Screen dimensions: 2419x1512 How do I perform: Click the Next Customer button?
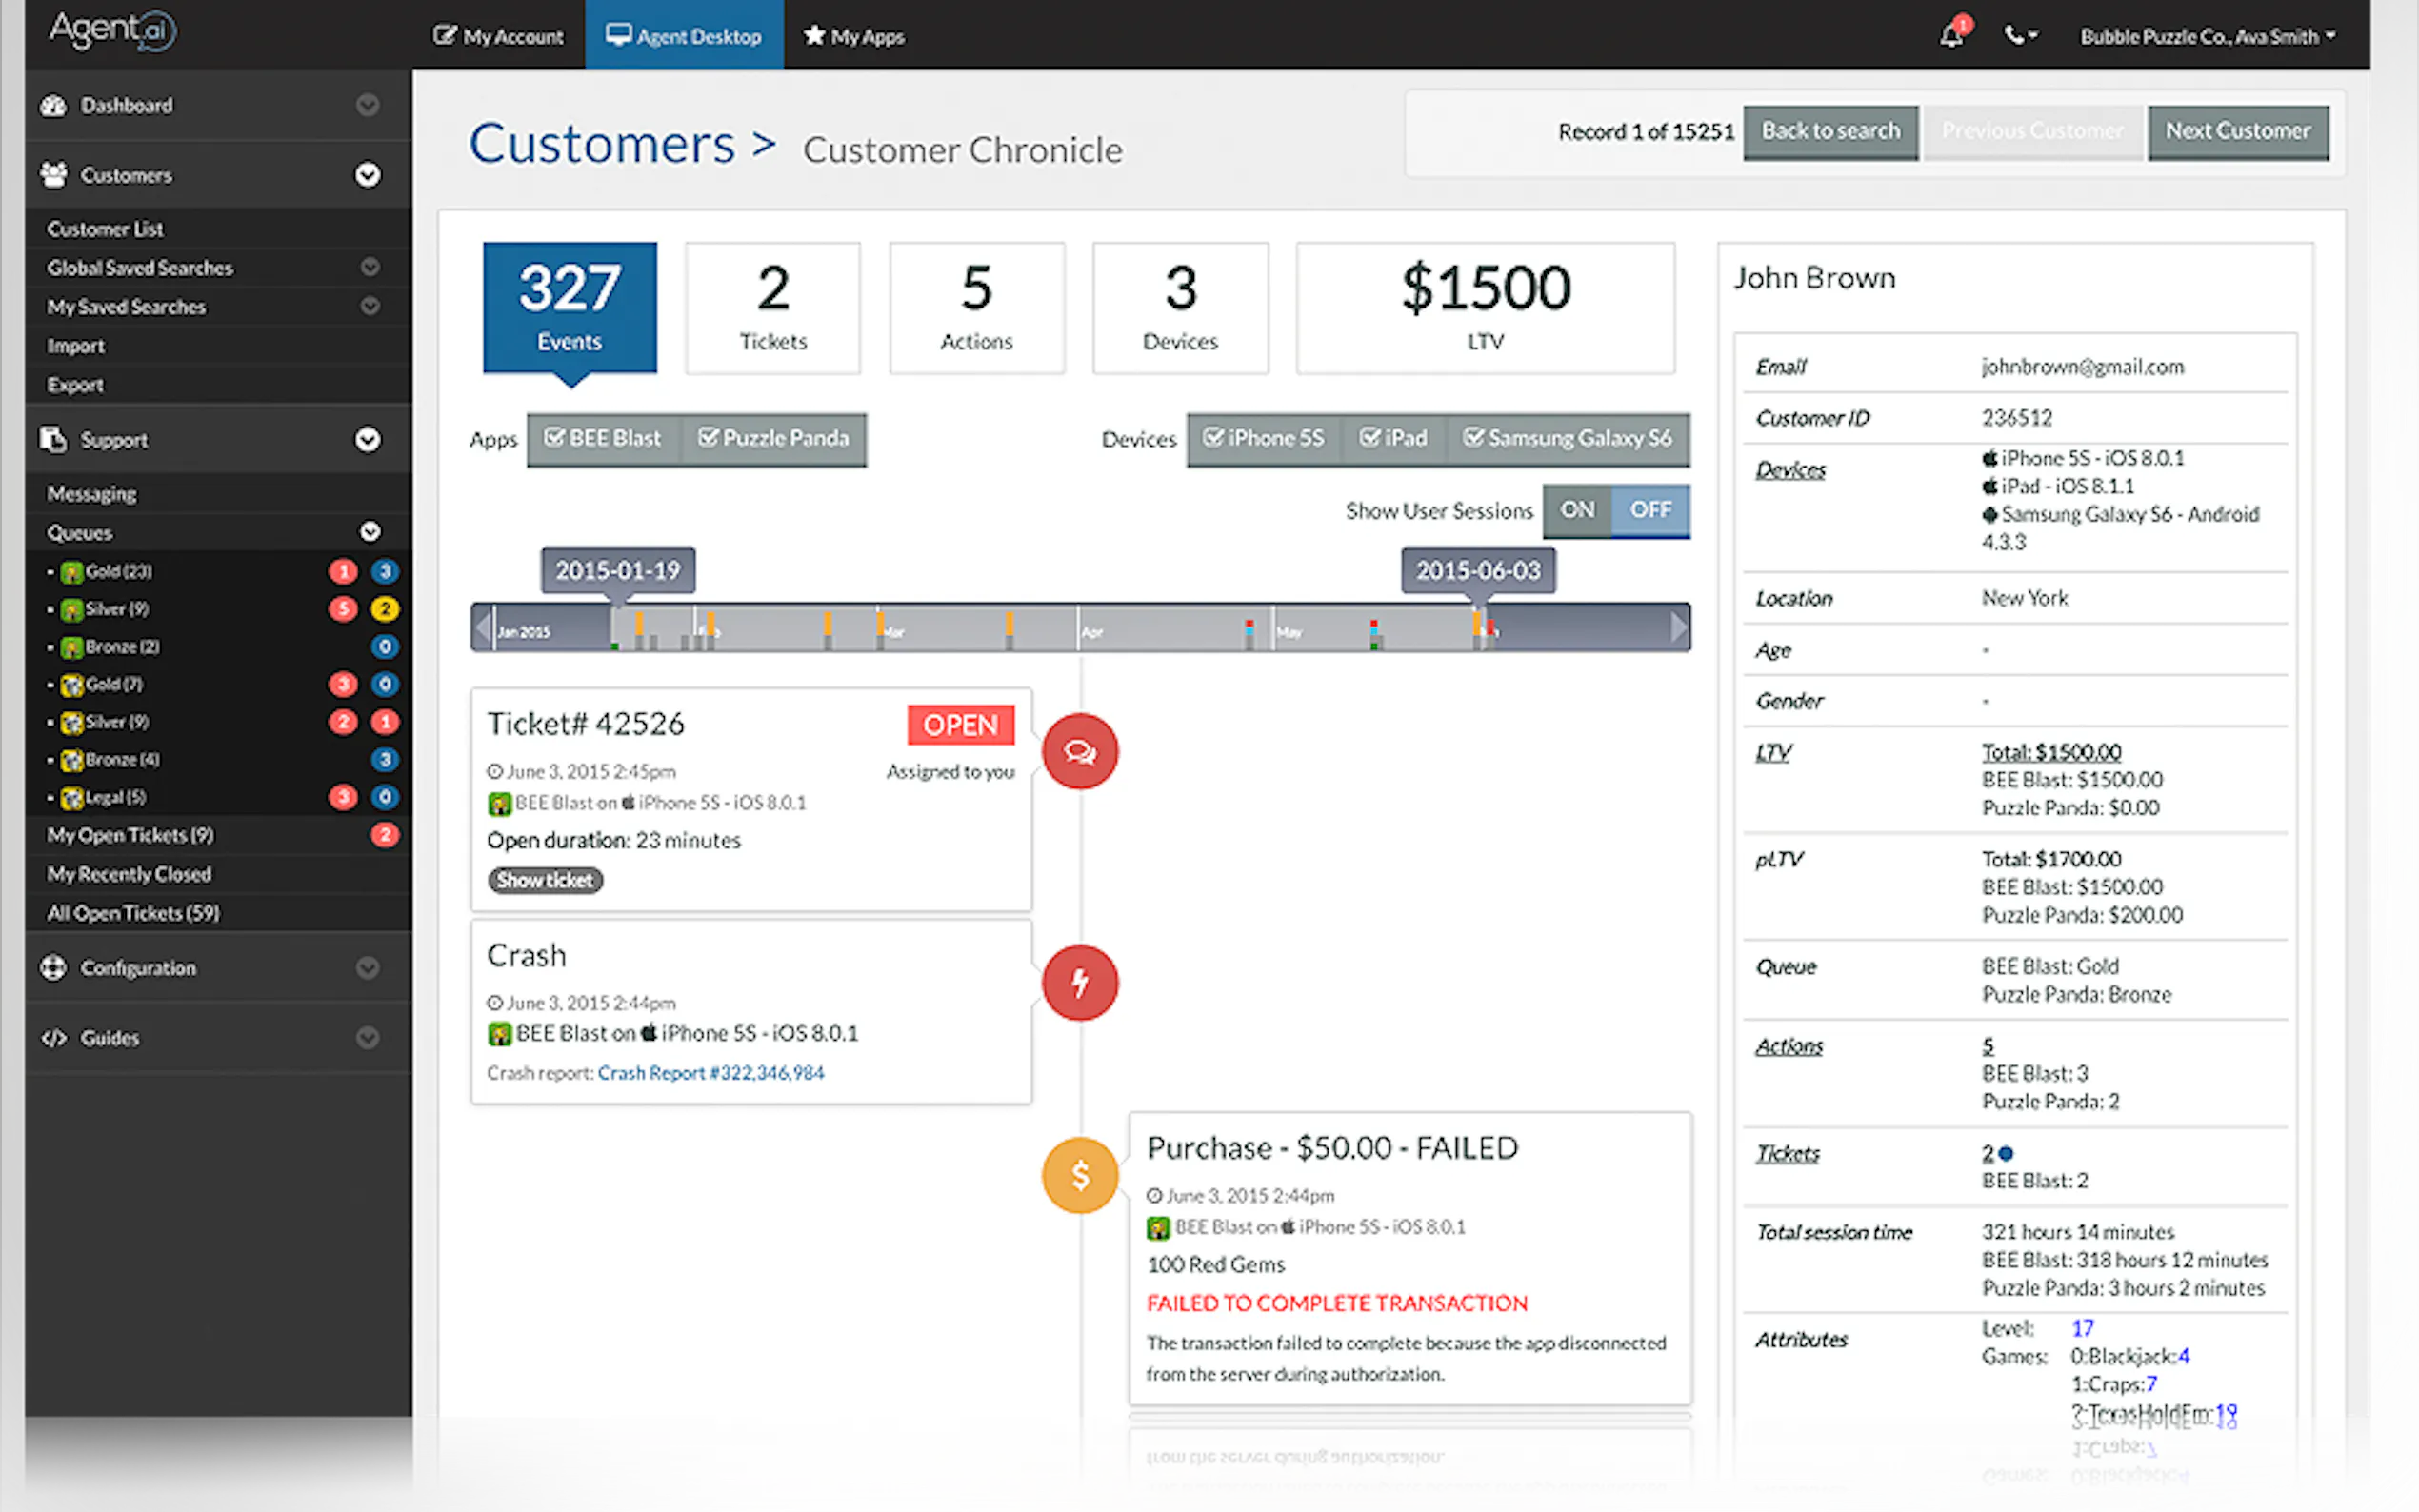point(2237,132)
